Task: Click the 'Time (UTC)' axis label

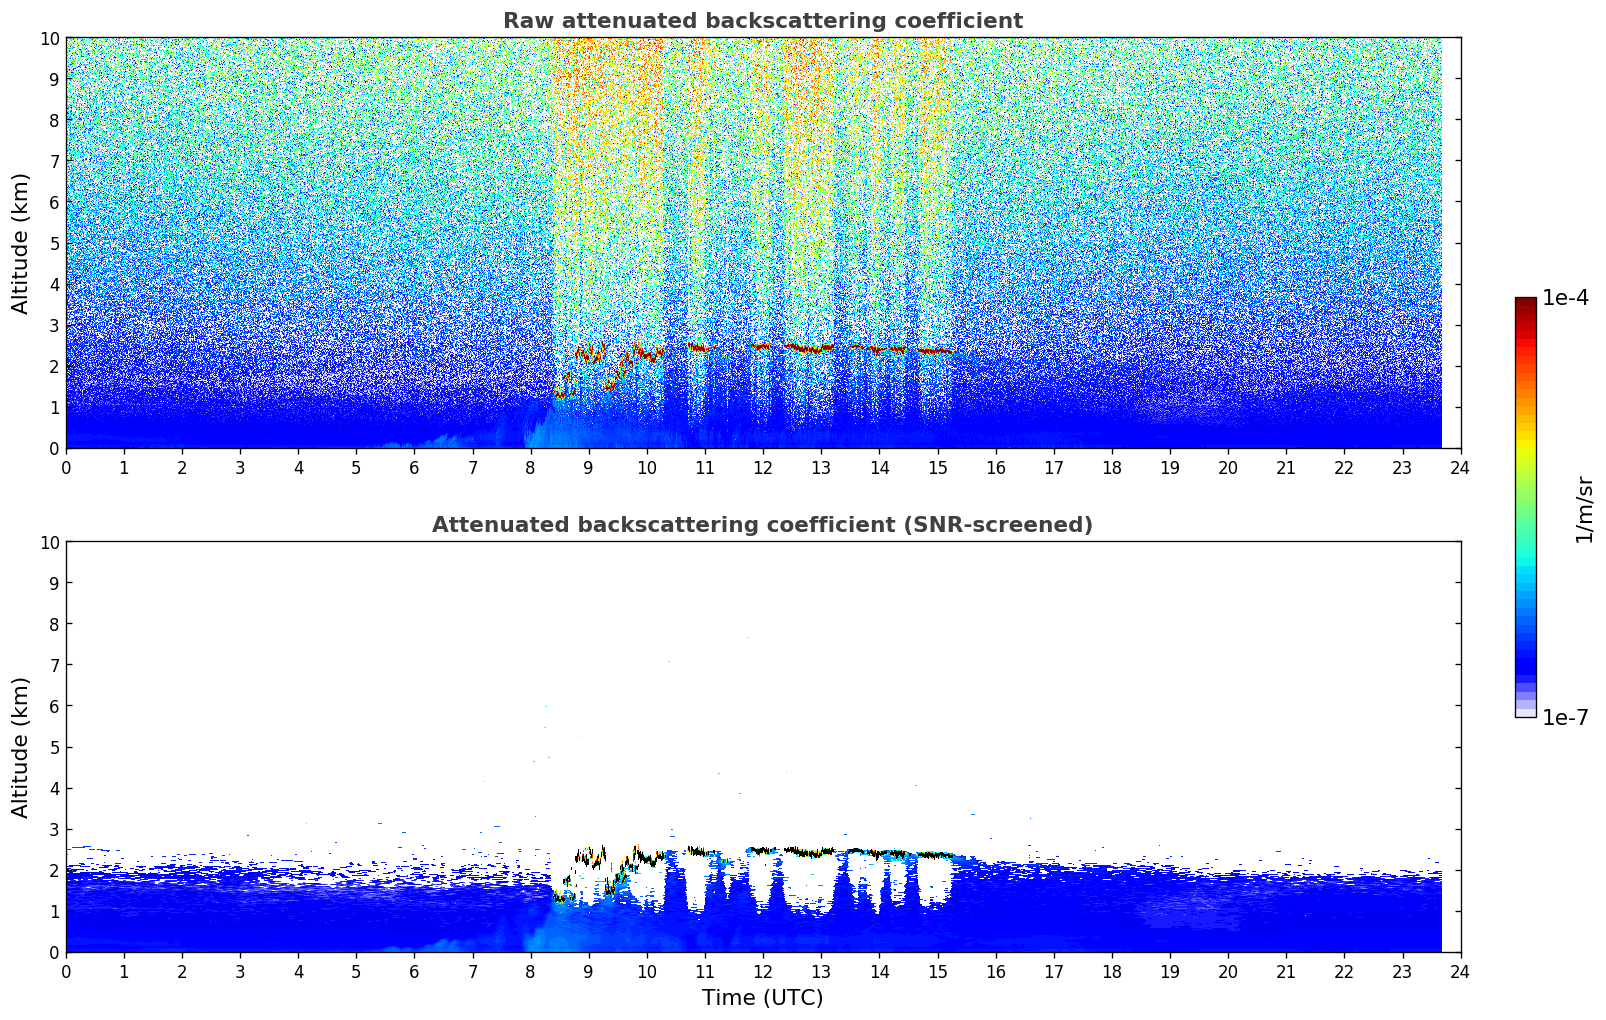Action: 762,997
